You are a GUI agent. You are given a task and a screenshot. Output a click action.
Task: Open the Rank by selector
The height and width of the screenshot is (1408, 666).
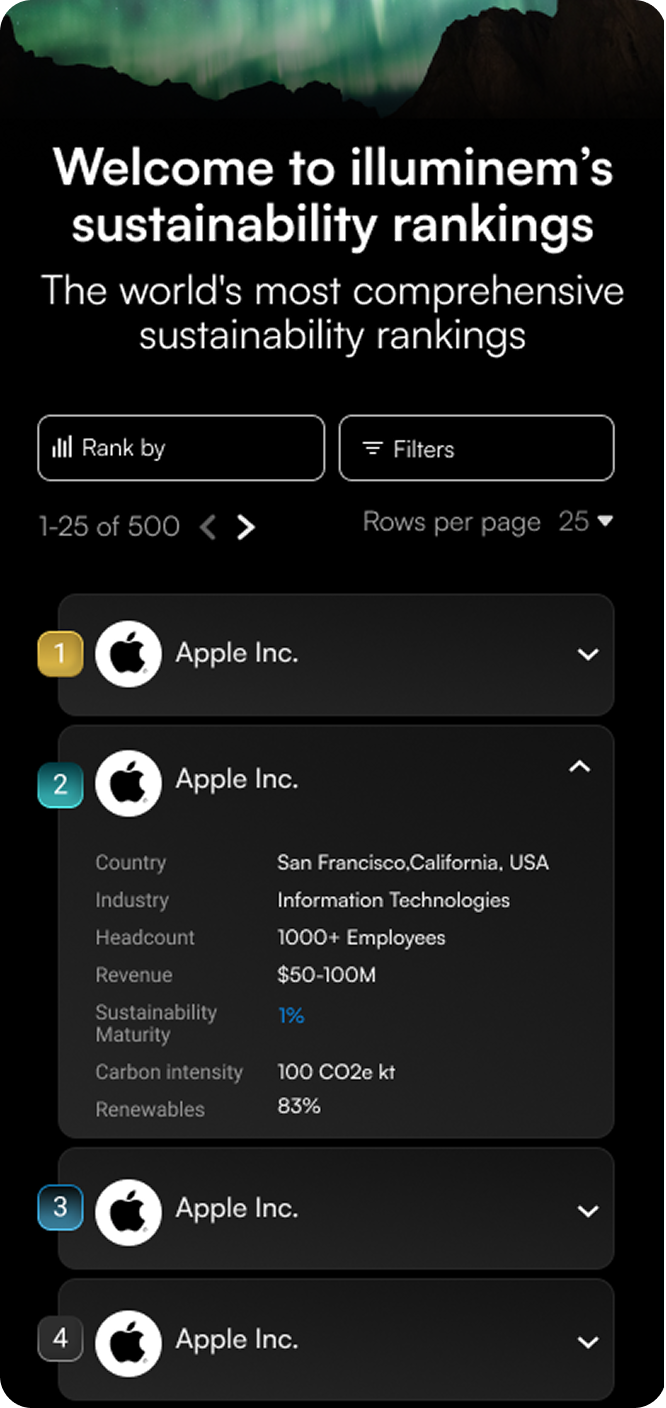click(181, 448)
